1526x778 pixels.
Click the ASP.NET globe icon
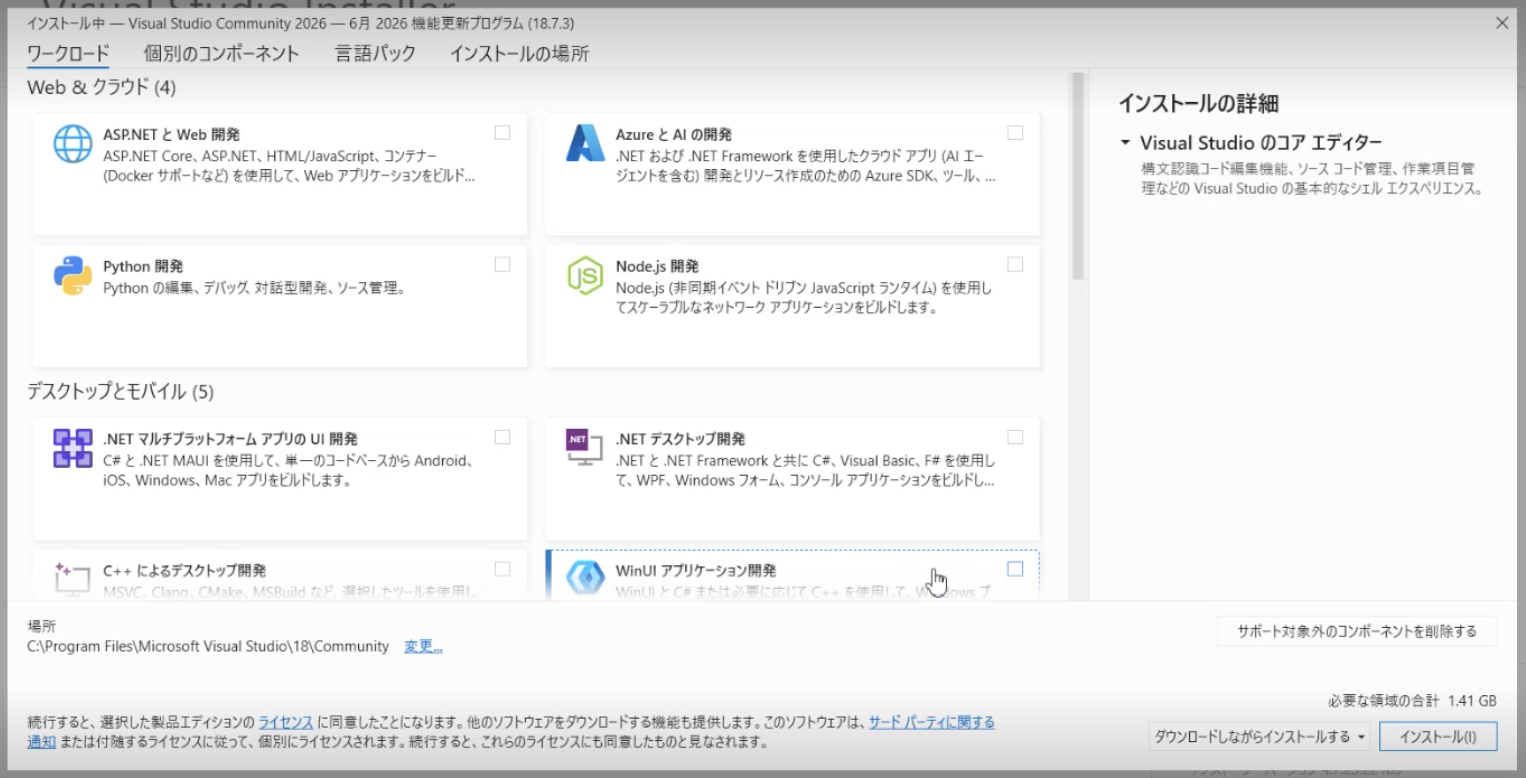point(73,144)
